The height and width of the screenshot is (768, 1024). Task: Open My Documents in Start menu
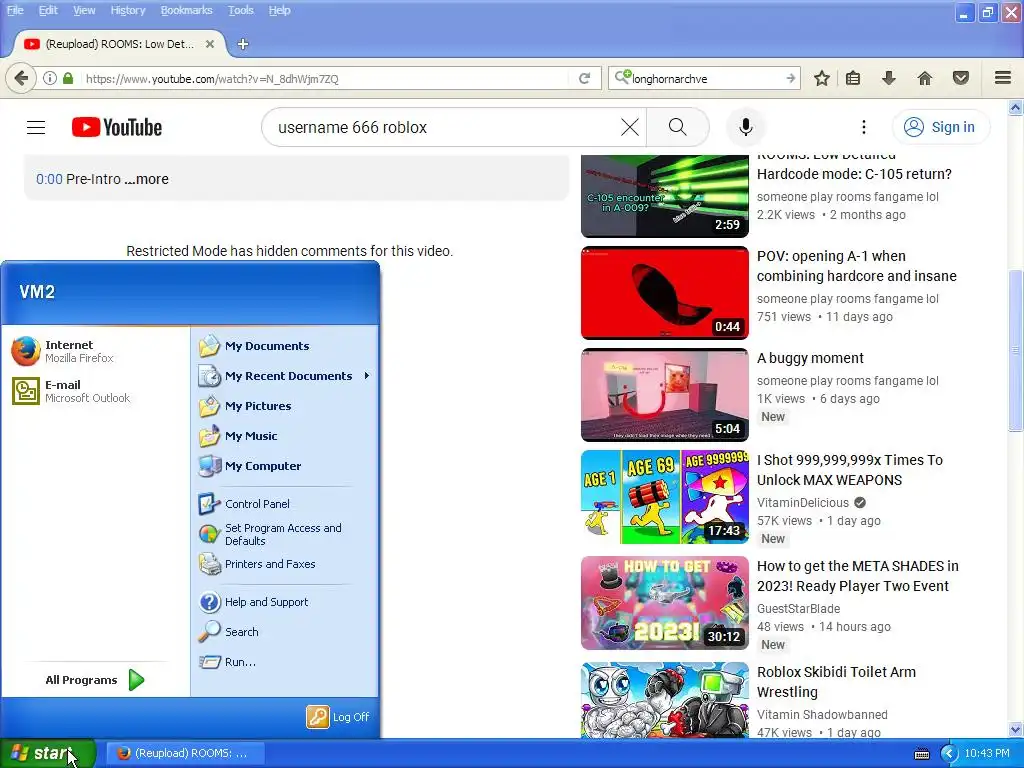(x=285, y=346)
